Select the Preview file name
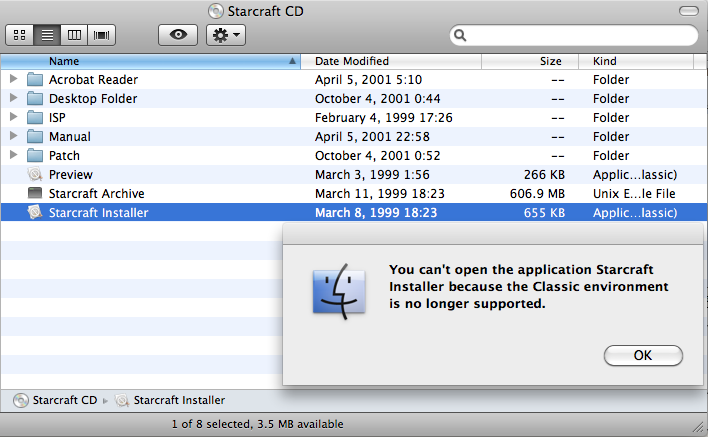The width and height of the screenshot is (708, 437). click(x=70, y=174)
